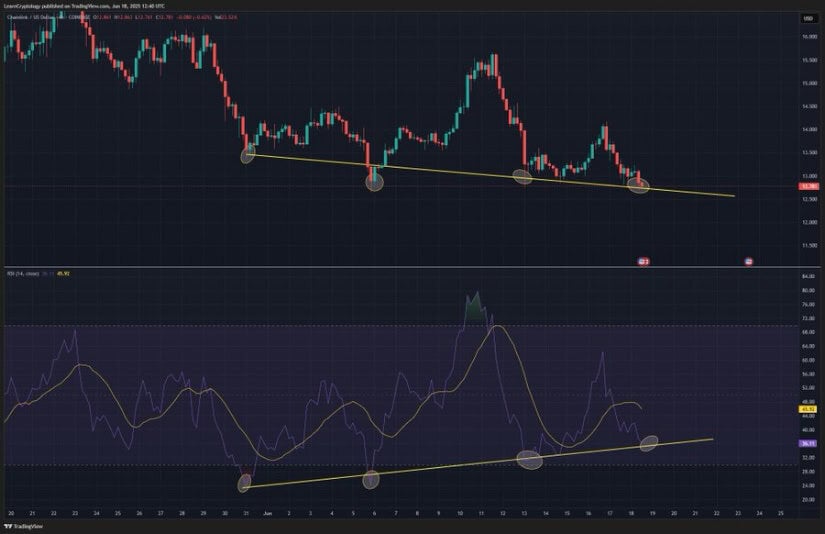Image resolution: width=825 pixels, height=534 pixels.
Task: Click the 76.00 RSI axis label
Action: 809,305
